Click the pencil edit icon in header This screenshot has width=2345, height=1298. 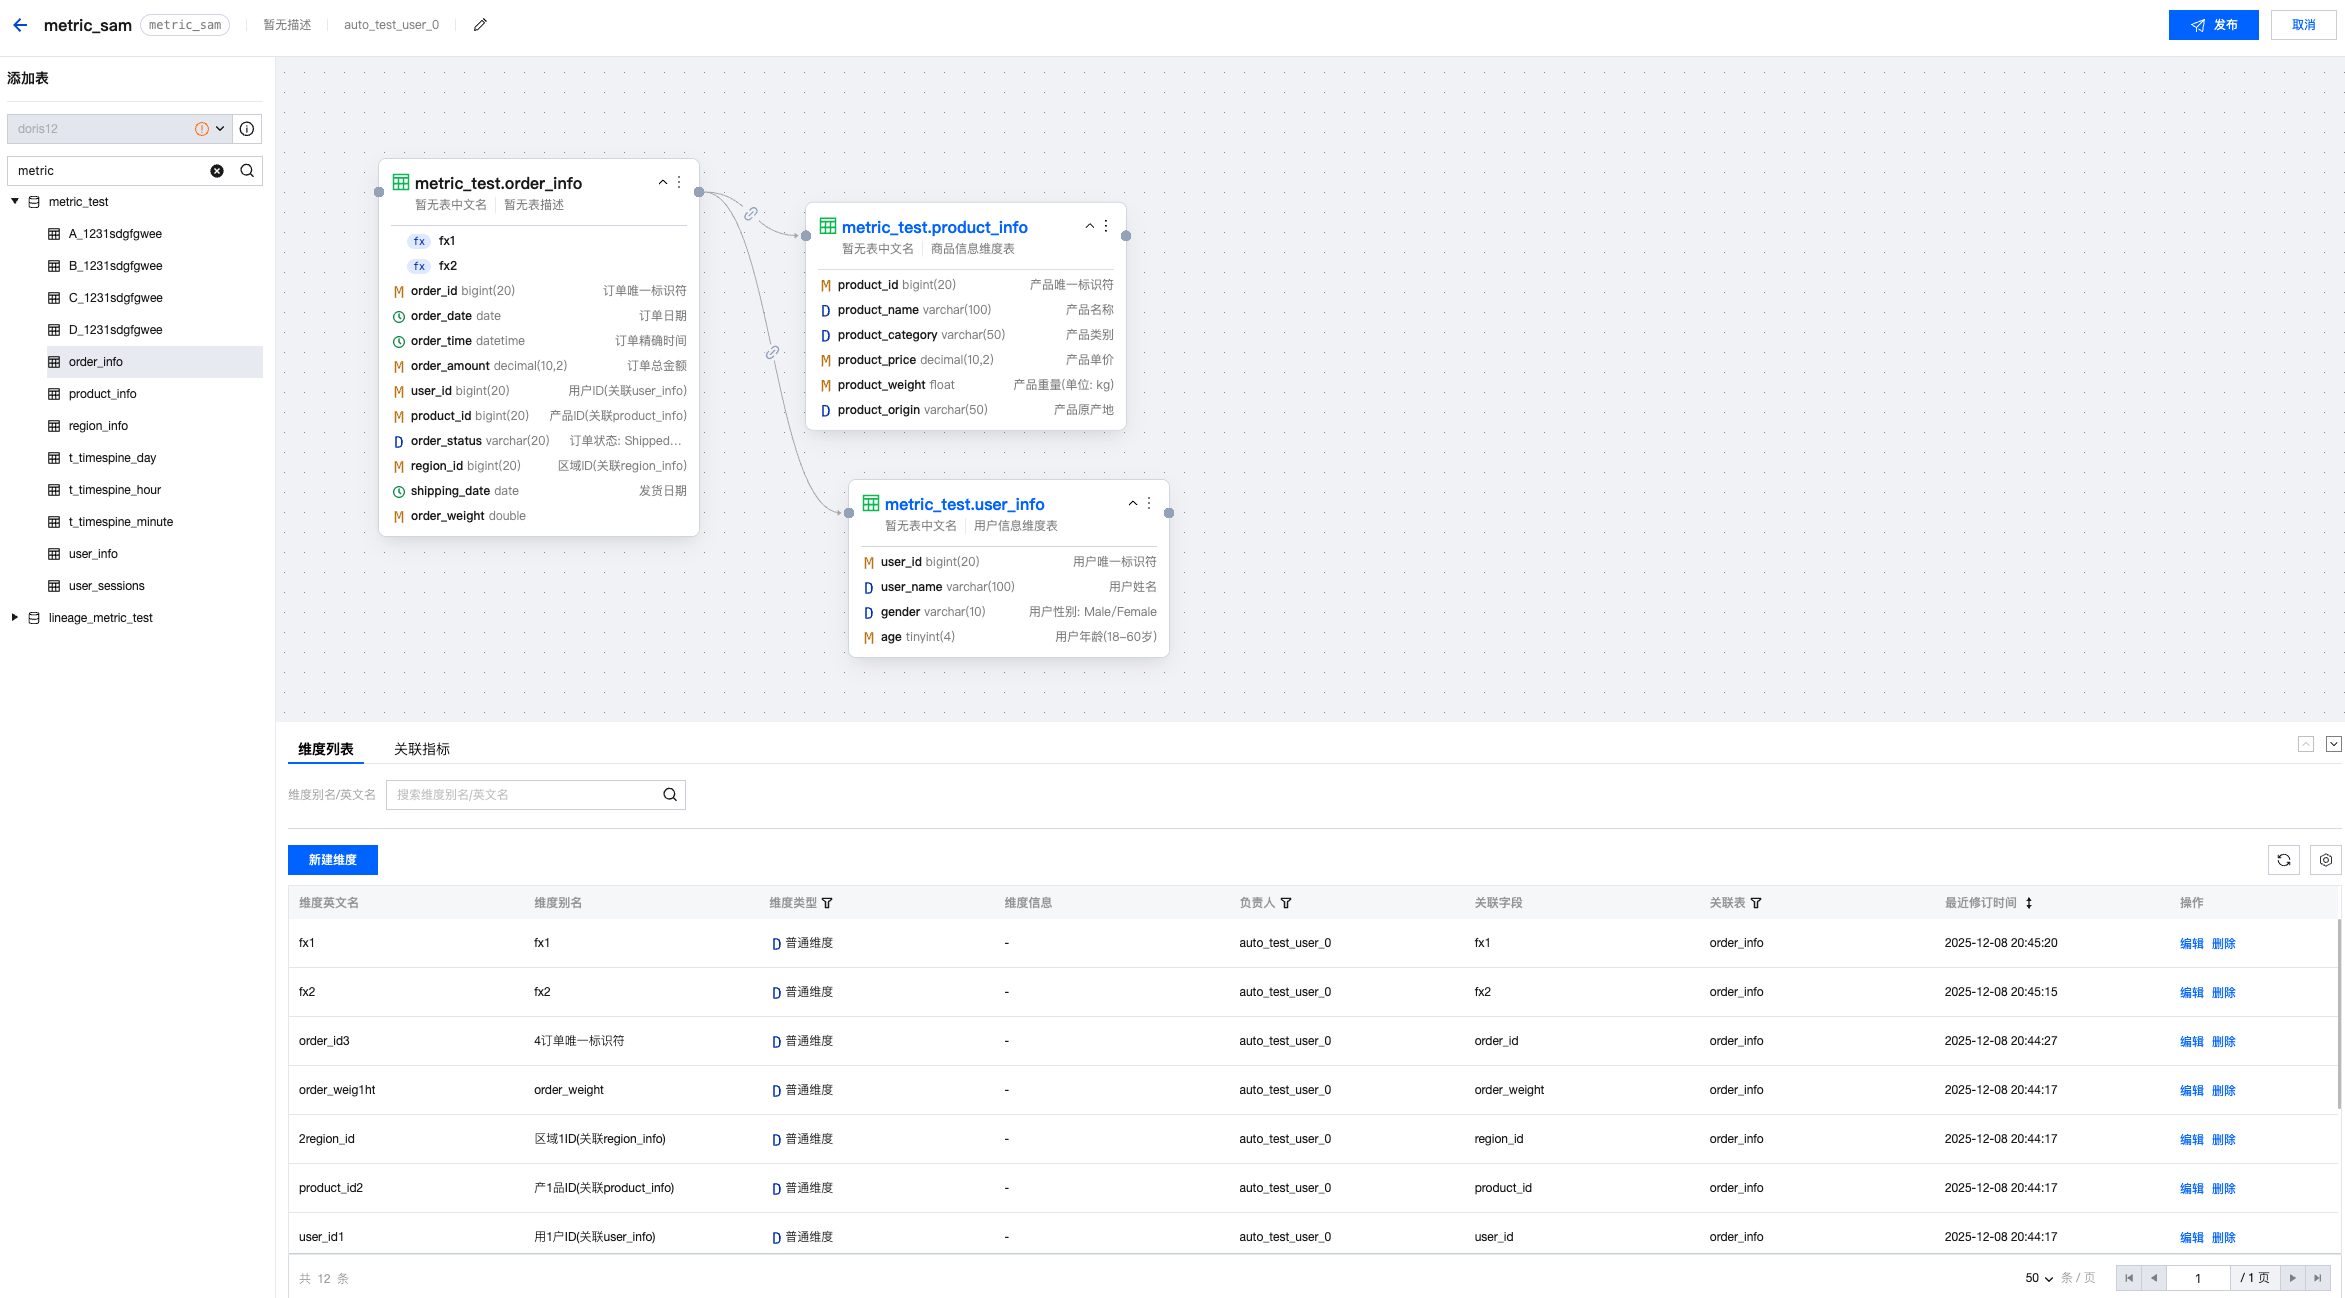point(480,25)
